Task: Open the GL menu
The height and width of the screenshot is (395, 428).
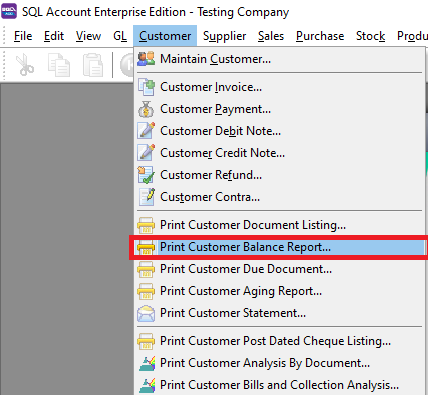Action: pyautogui.click(x=120, y=36)
